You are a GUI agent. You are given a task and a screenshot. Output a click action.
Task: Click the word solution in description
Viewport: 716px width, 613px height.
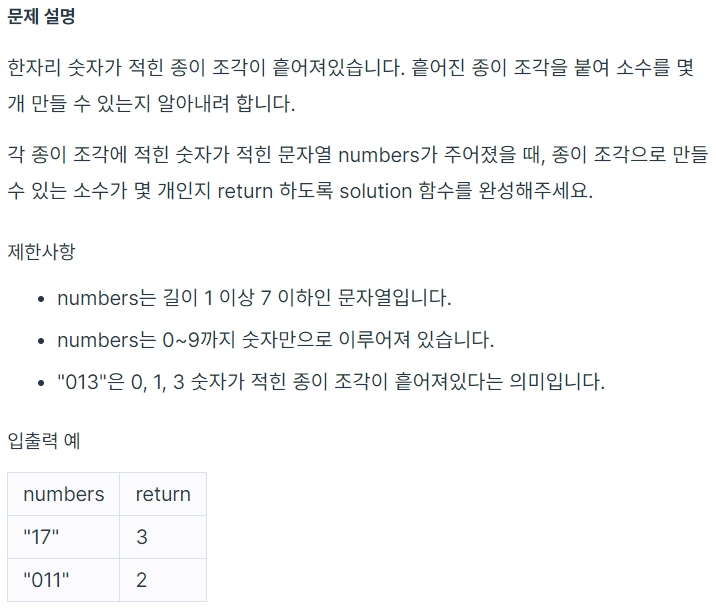click(376, 191)
